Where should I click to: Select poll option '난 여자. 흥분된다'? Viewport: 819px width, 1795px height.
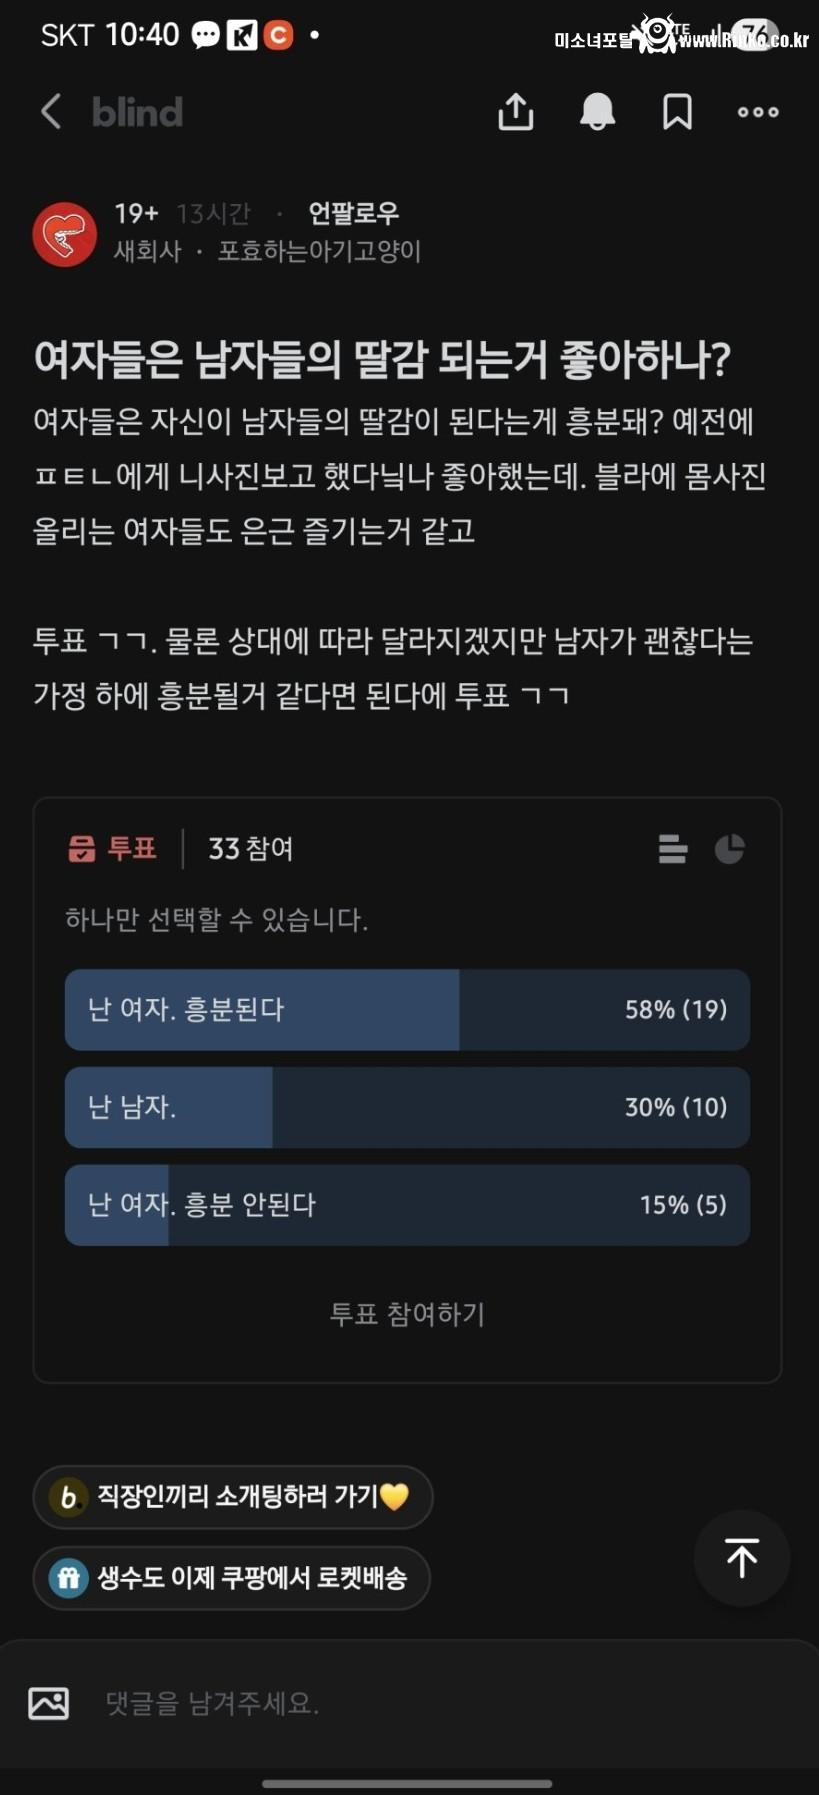(406, 1010)
